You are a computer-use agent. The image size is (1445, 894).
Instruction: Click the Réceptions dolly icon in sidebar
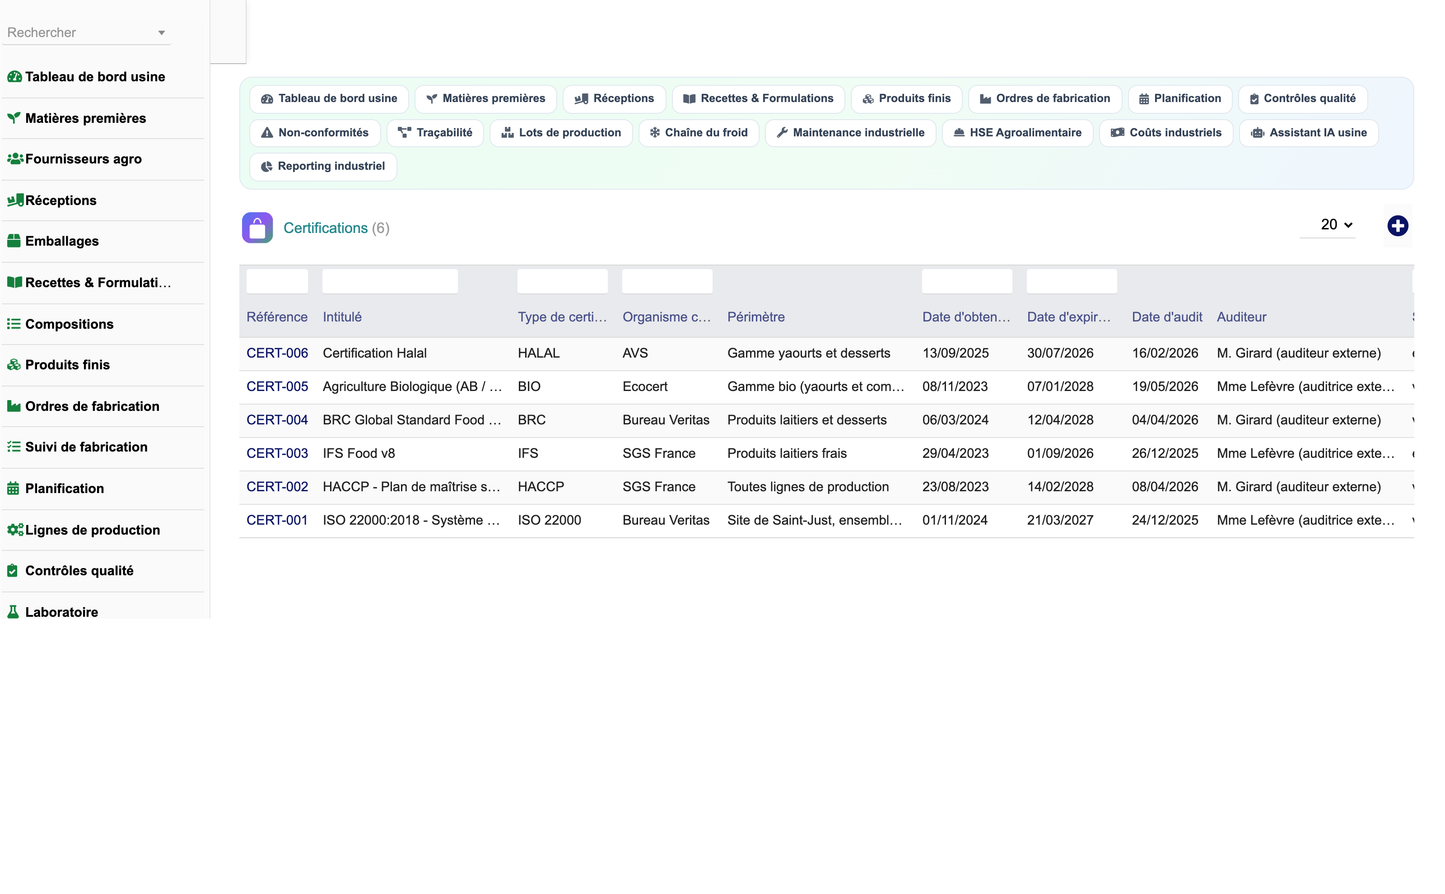click(x=15, y=200)
